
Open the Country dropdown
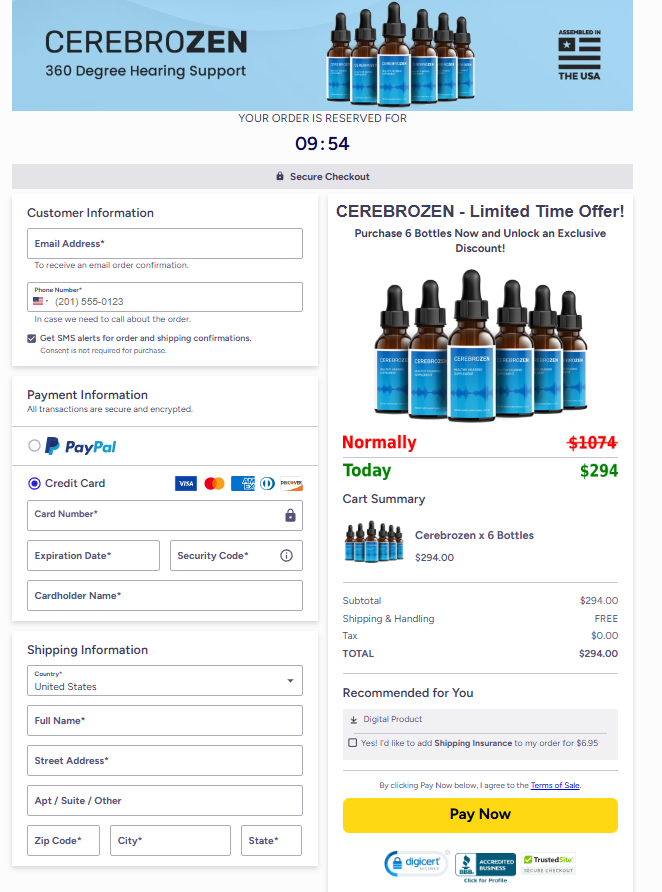[165, 681]
